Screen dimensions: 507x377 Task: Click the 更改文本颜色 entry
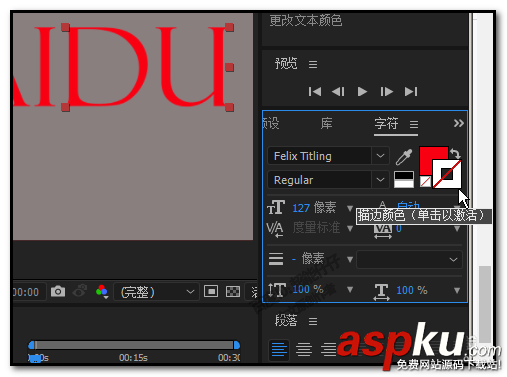pos(306,21)
